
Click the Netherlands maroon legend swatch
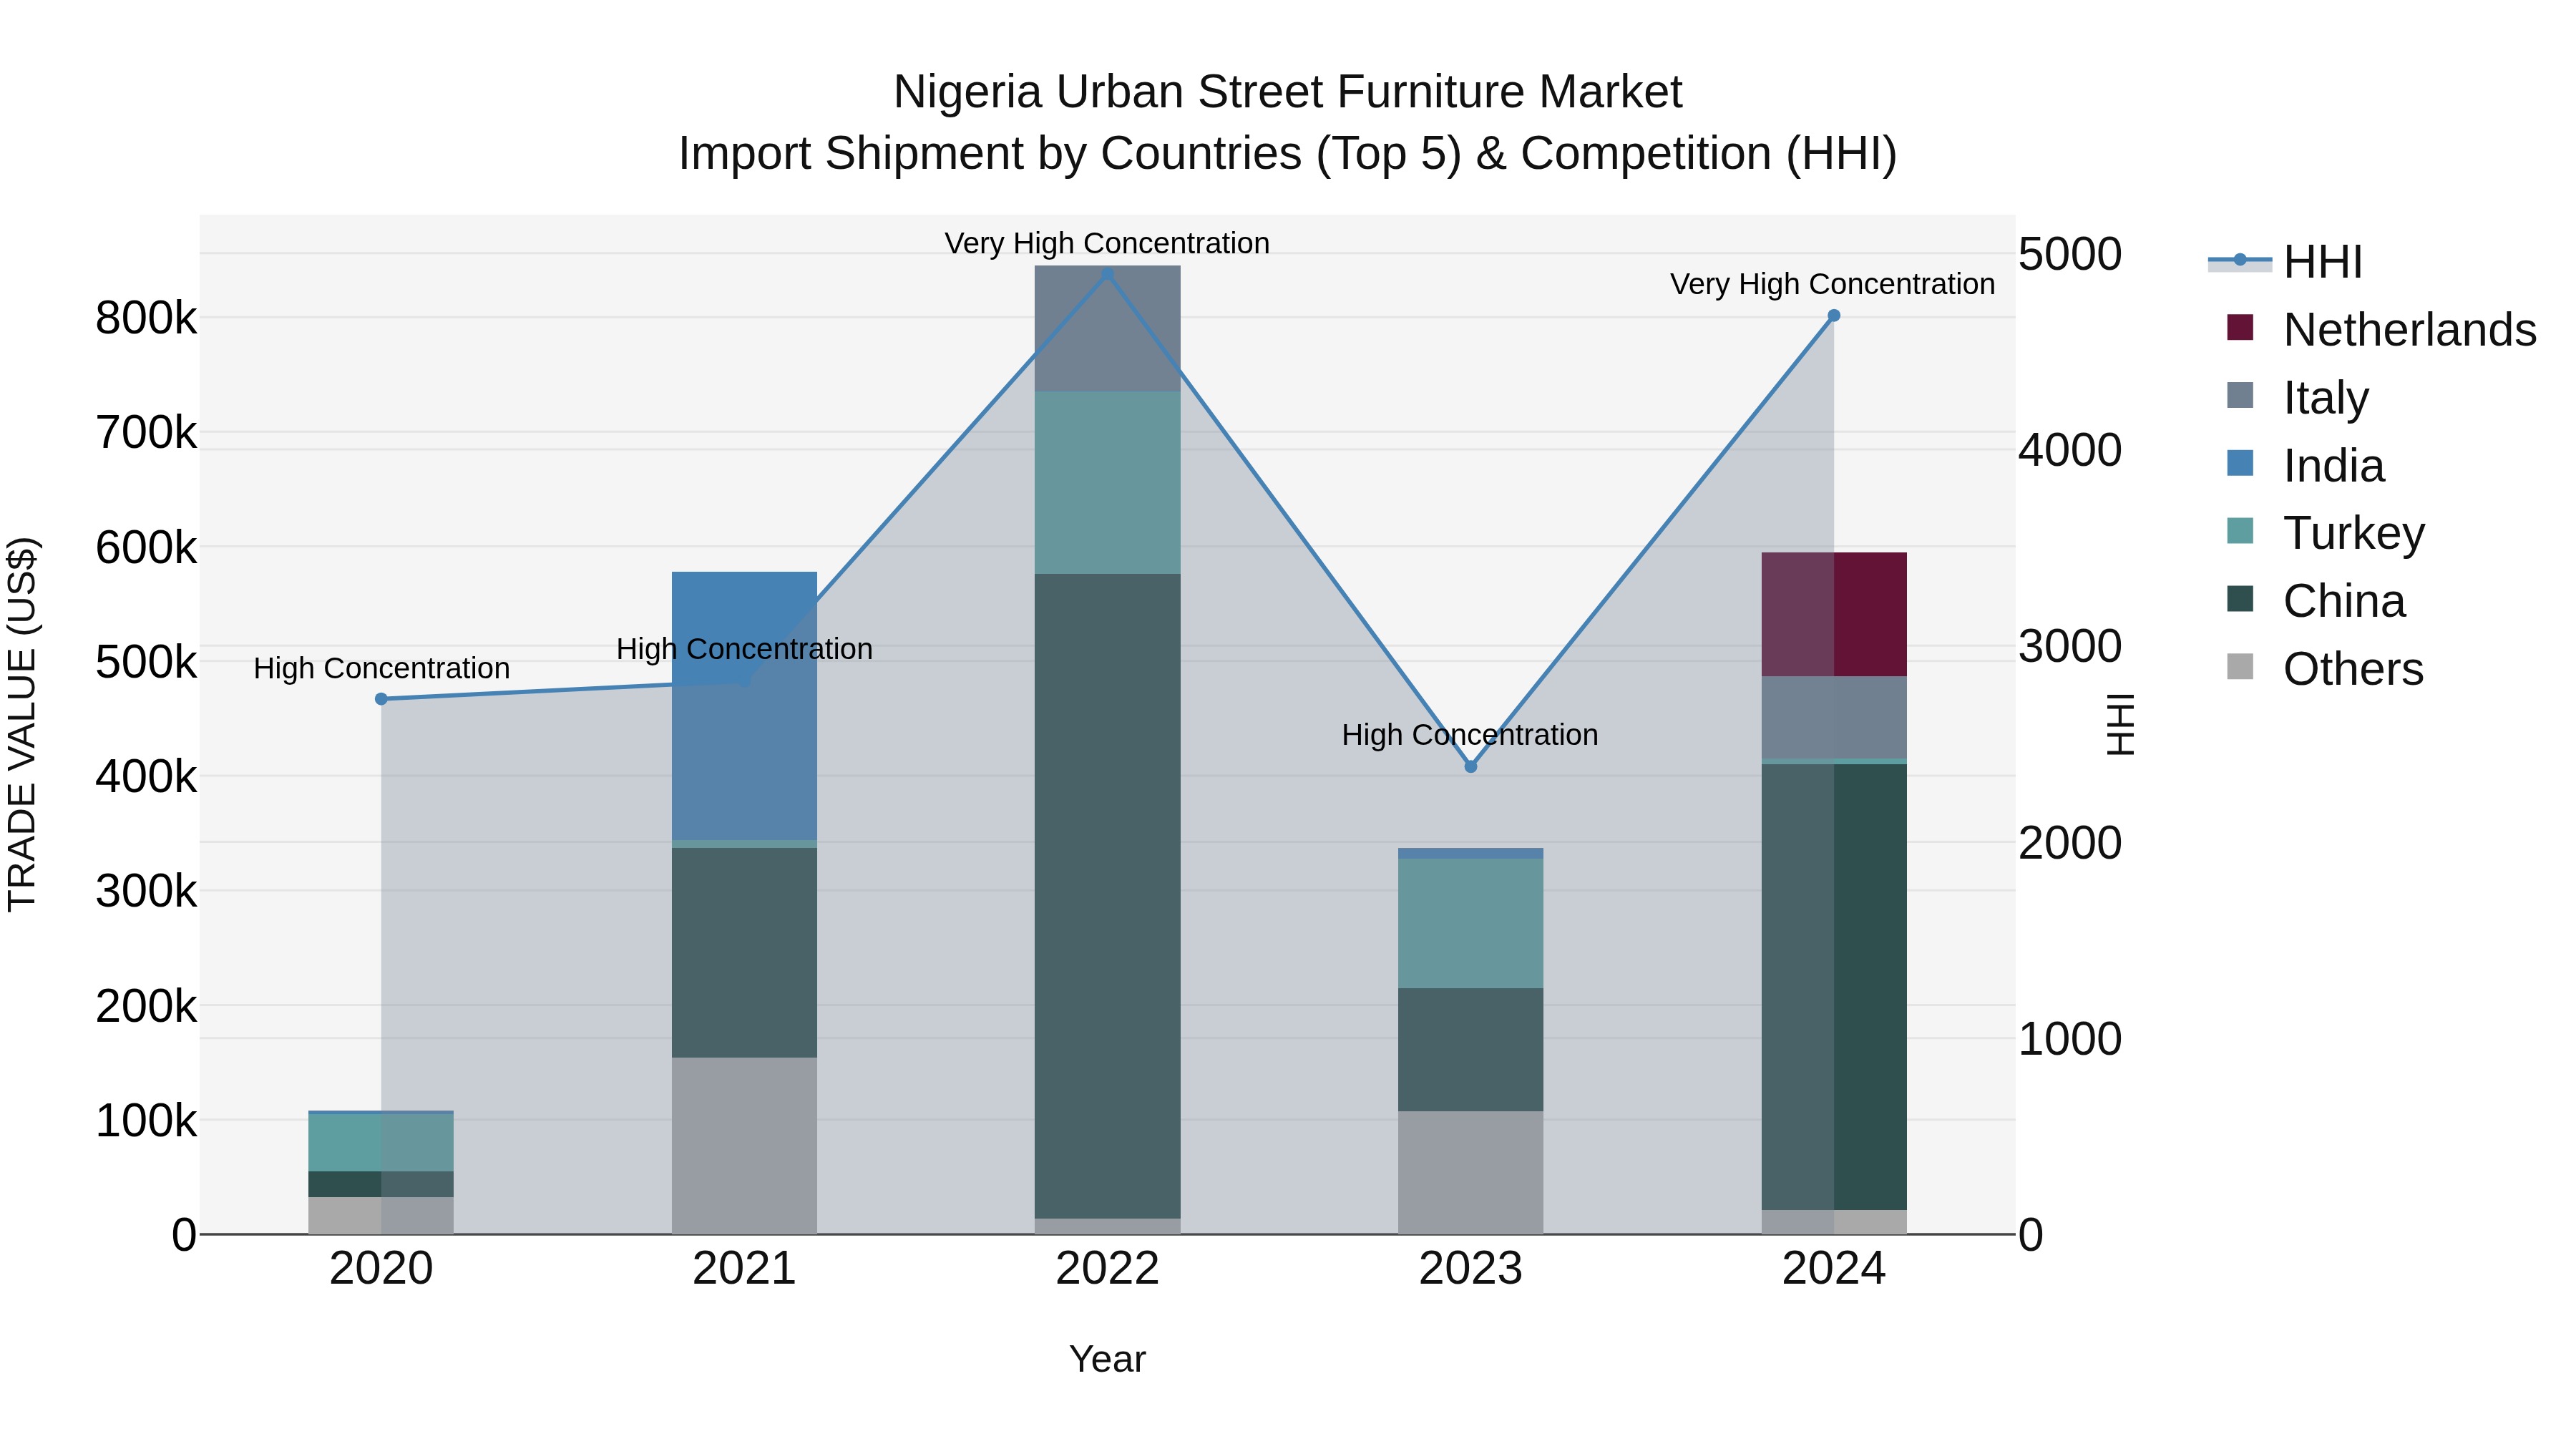click(2240, 328)
